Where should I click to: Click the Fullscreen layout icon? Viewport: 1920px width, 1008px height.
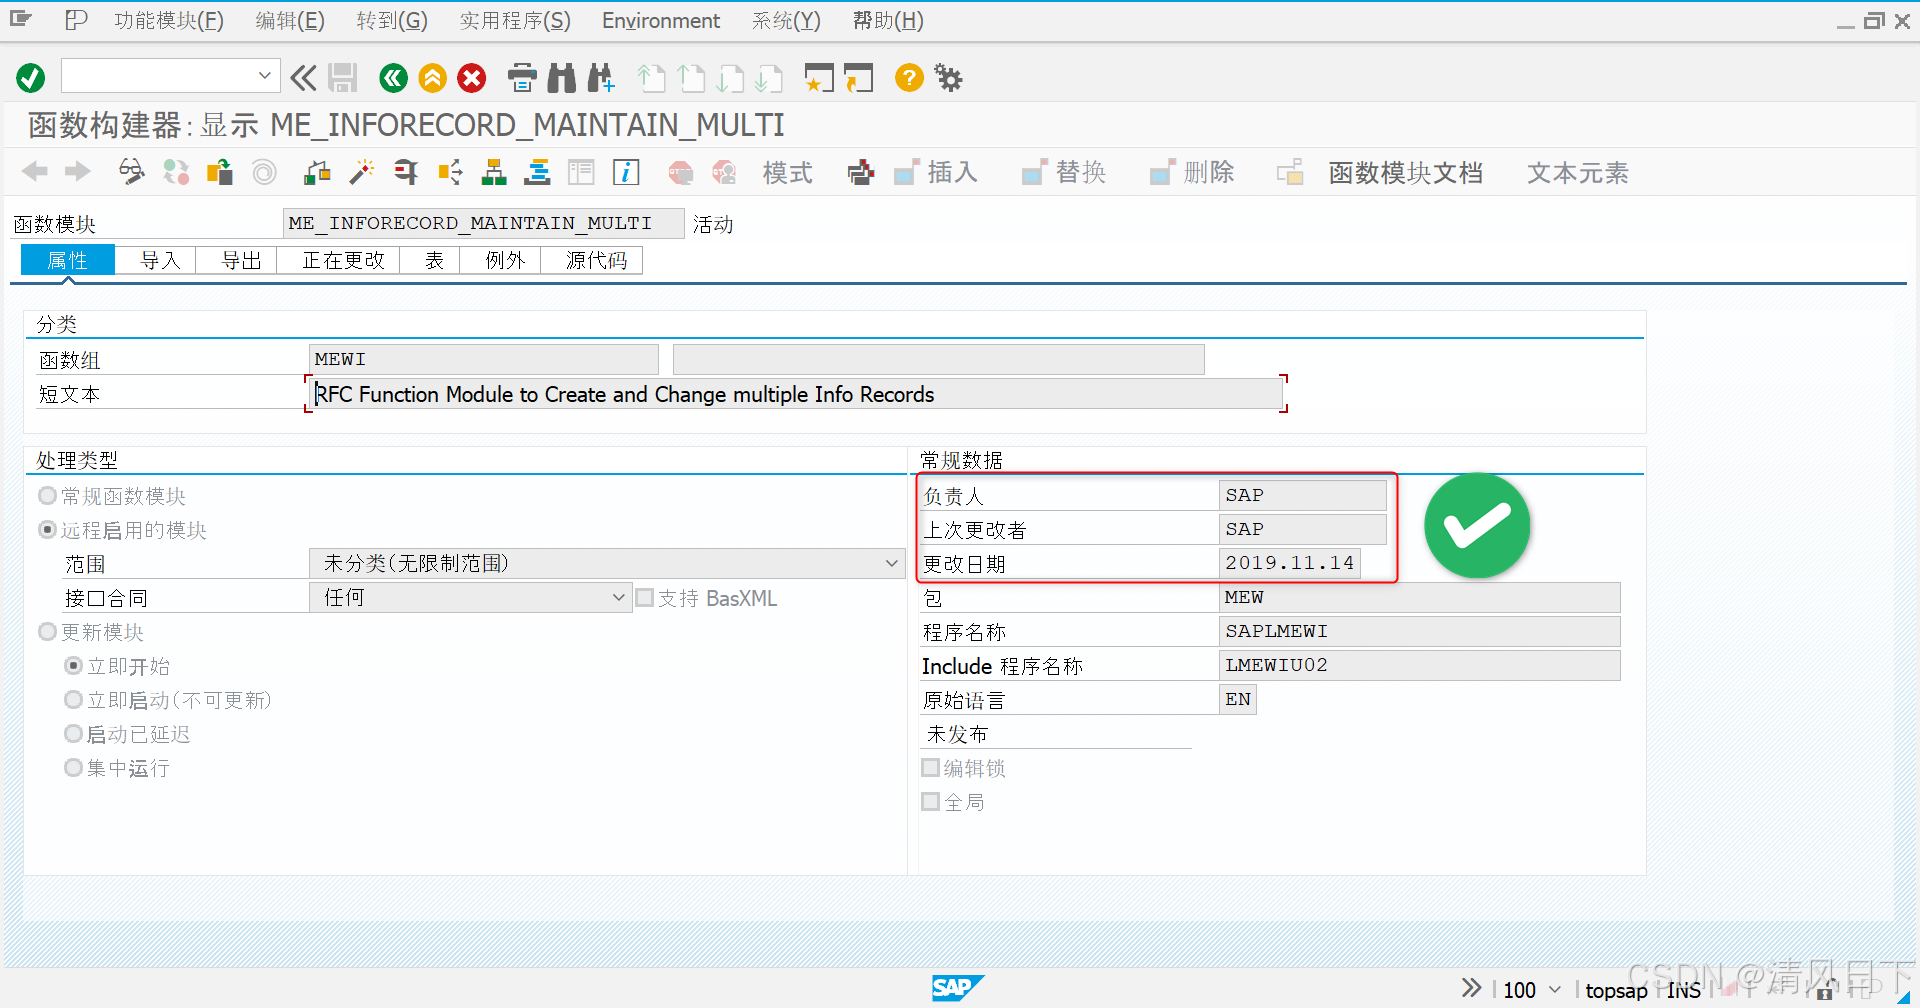[x=581, y=172]
